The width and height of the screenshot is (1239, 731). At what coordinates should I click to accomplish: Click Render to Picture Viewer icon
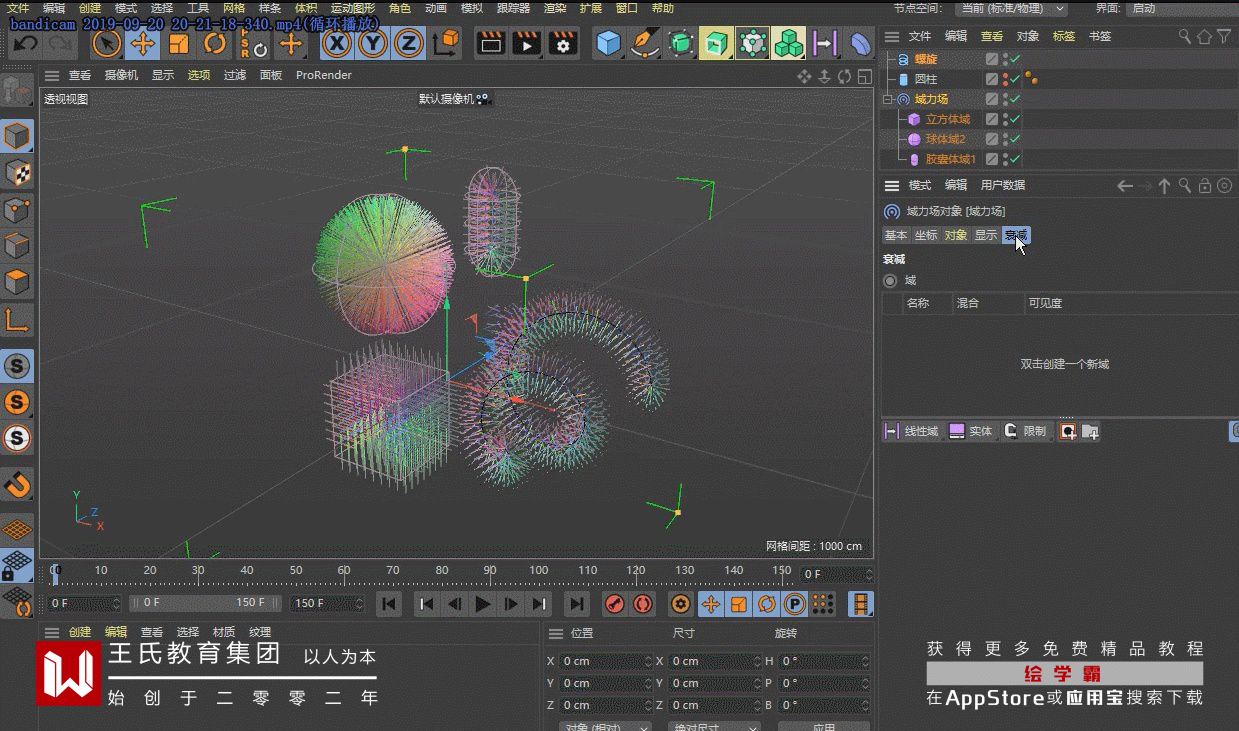click(x=526, y=44)
